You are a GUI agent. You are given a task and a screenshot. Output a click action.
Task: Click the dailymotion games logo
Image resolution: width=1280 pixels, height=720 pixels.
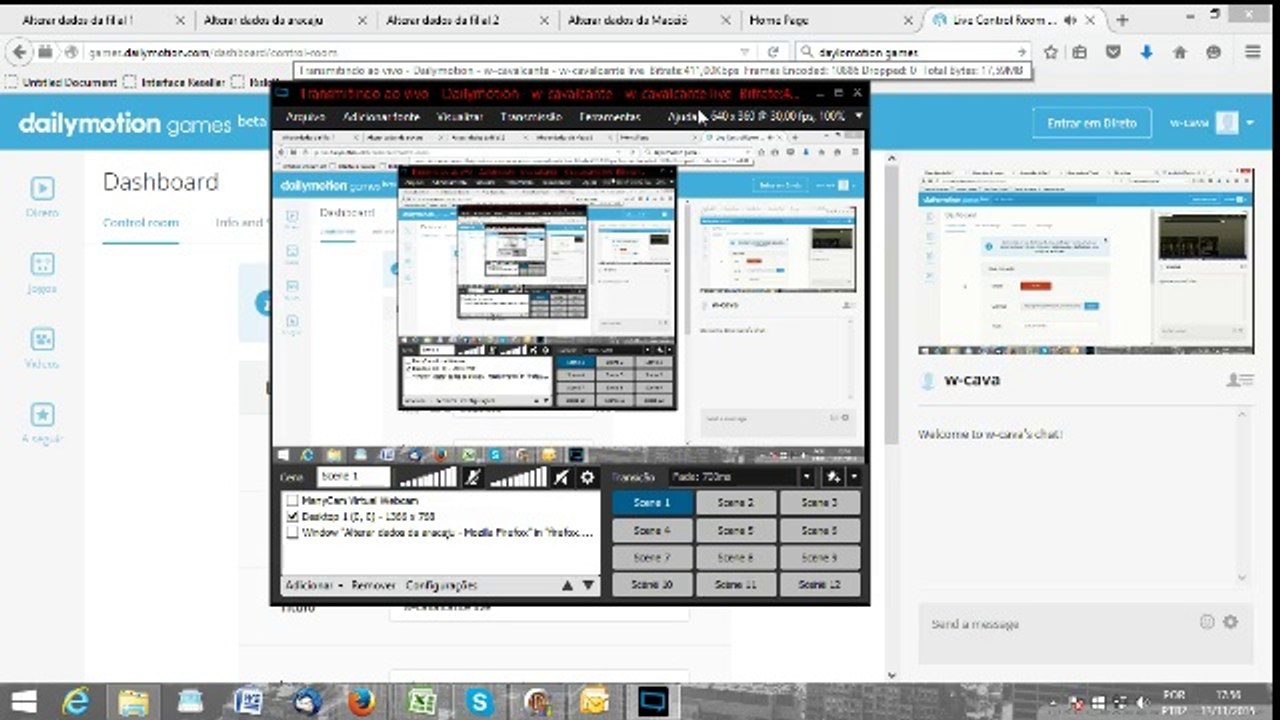142,123
